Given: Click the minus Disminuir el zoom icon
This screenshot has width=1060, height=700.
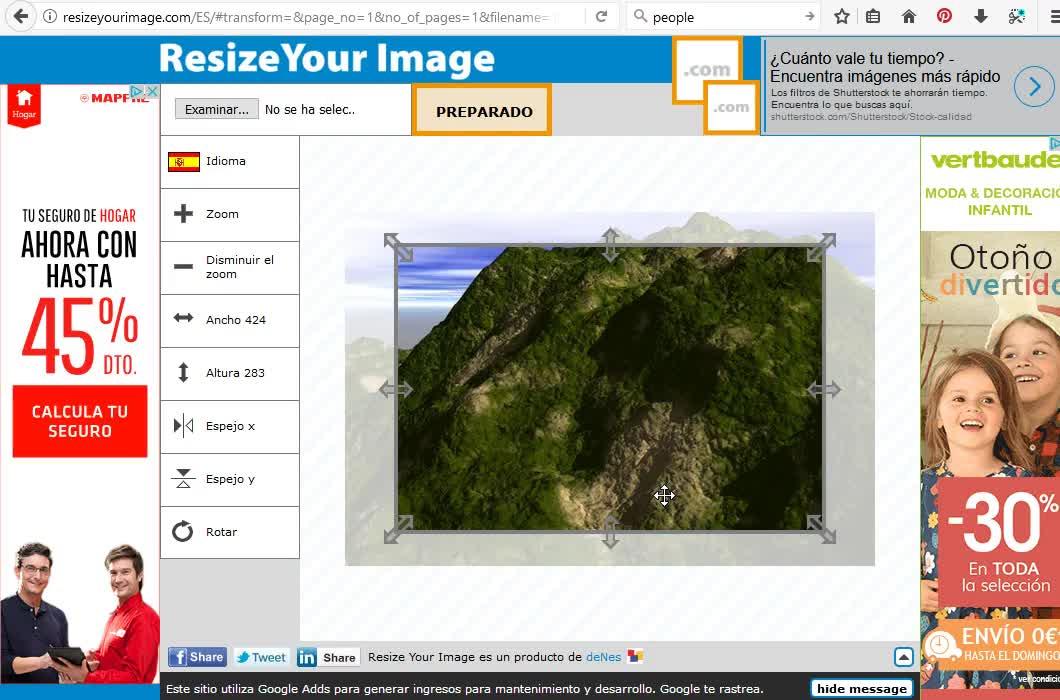Looking at the screenshot, I should [x=183, y=266].
